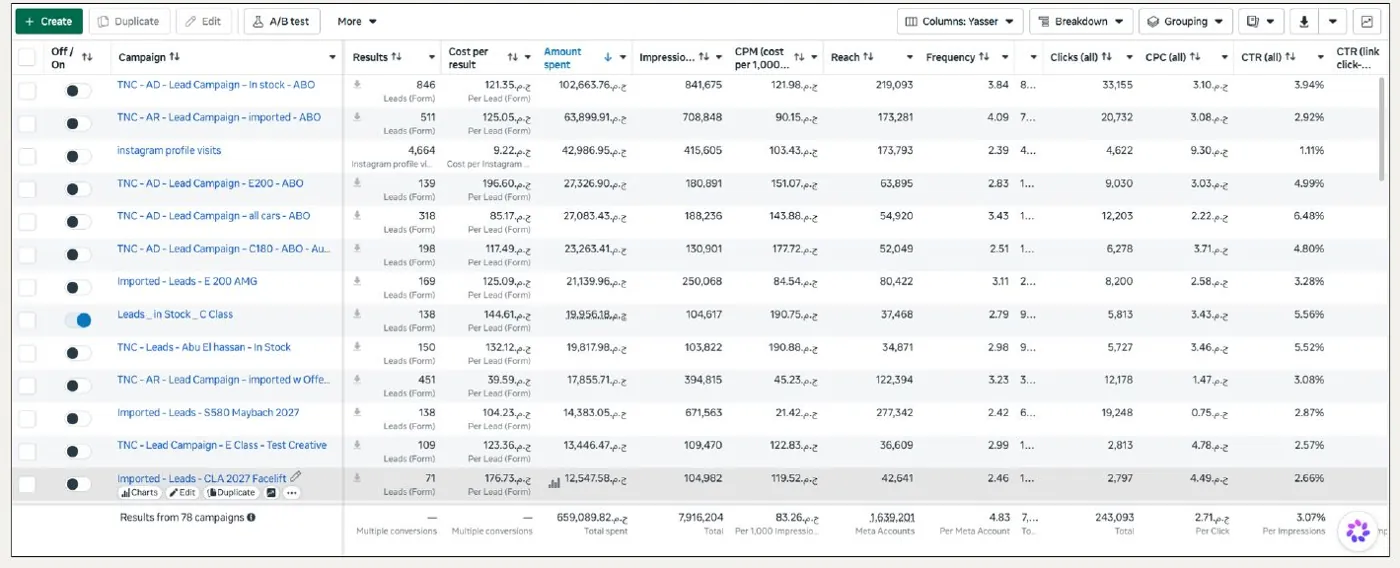Click results download icon in In stock - ABO row

357,85
